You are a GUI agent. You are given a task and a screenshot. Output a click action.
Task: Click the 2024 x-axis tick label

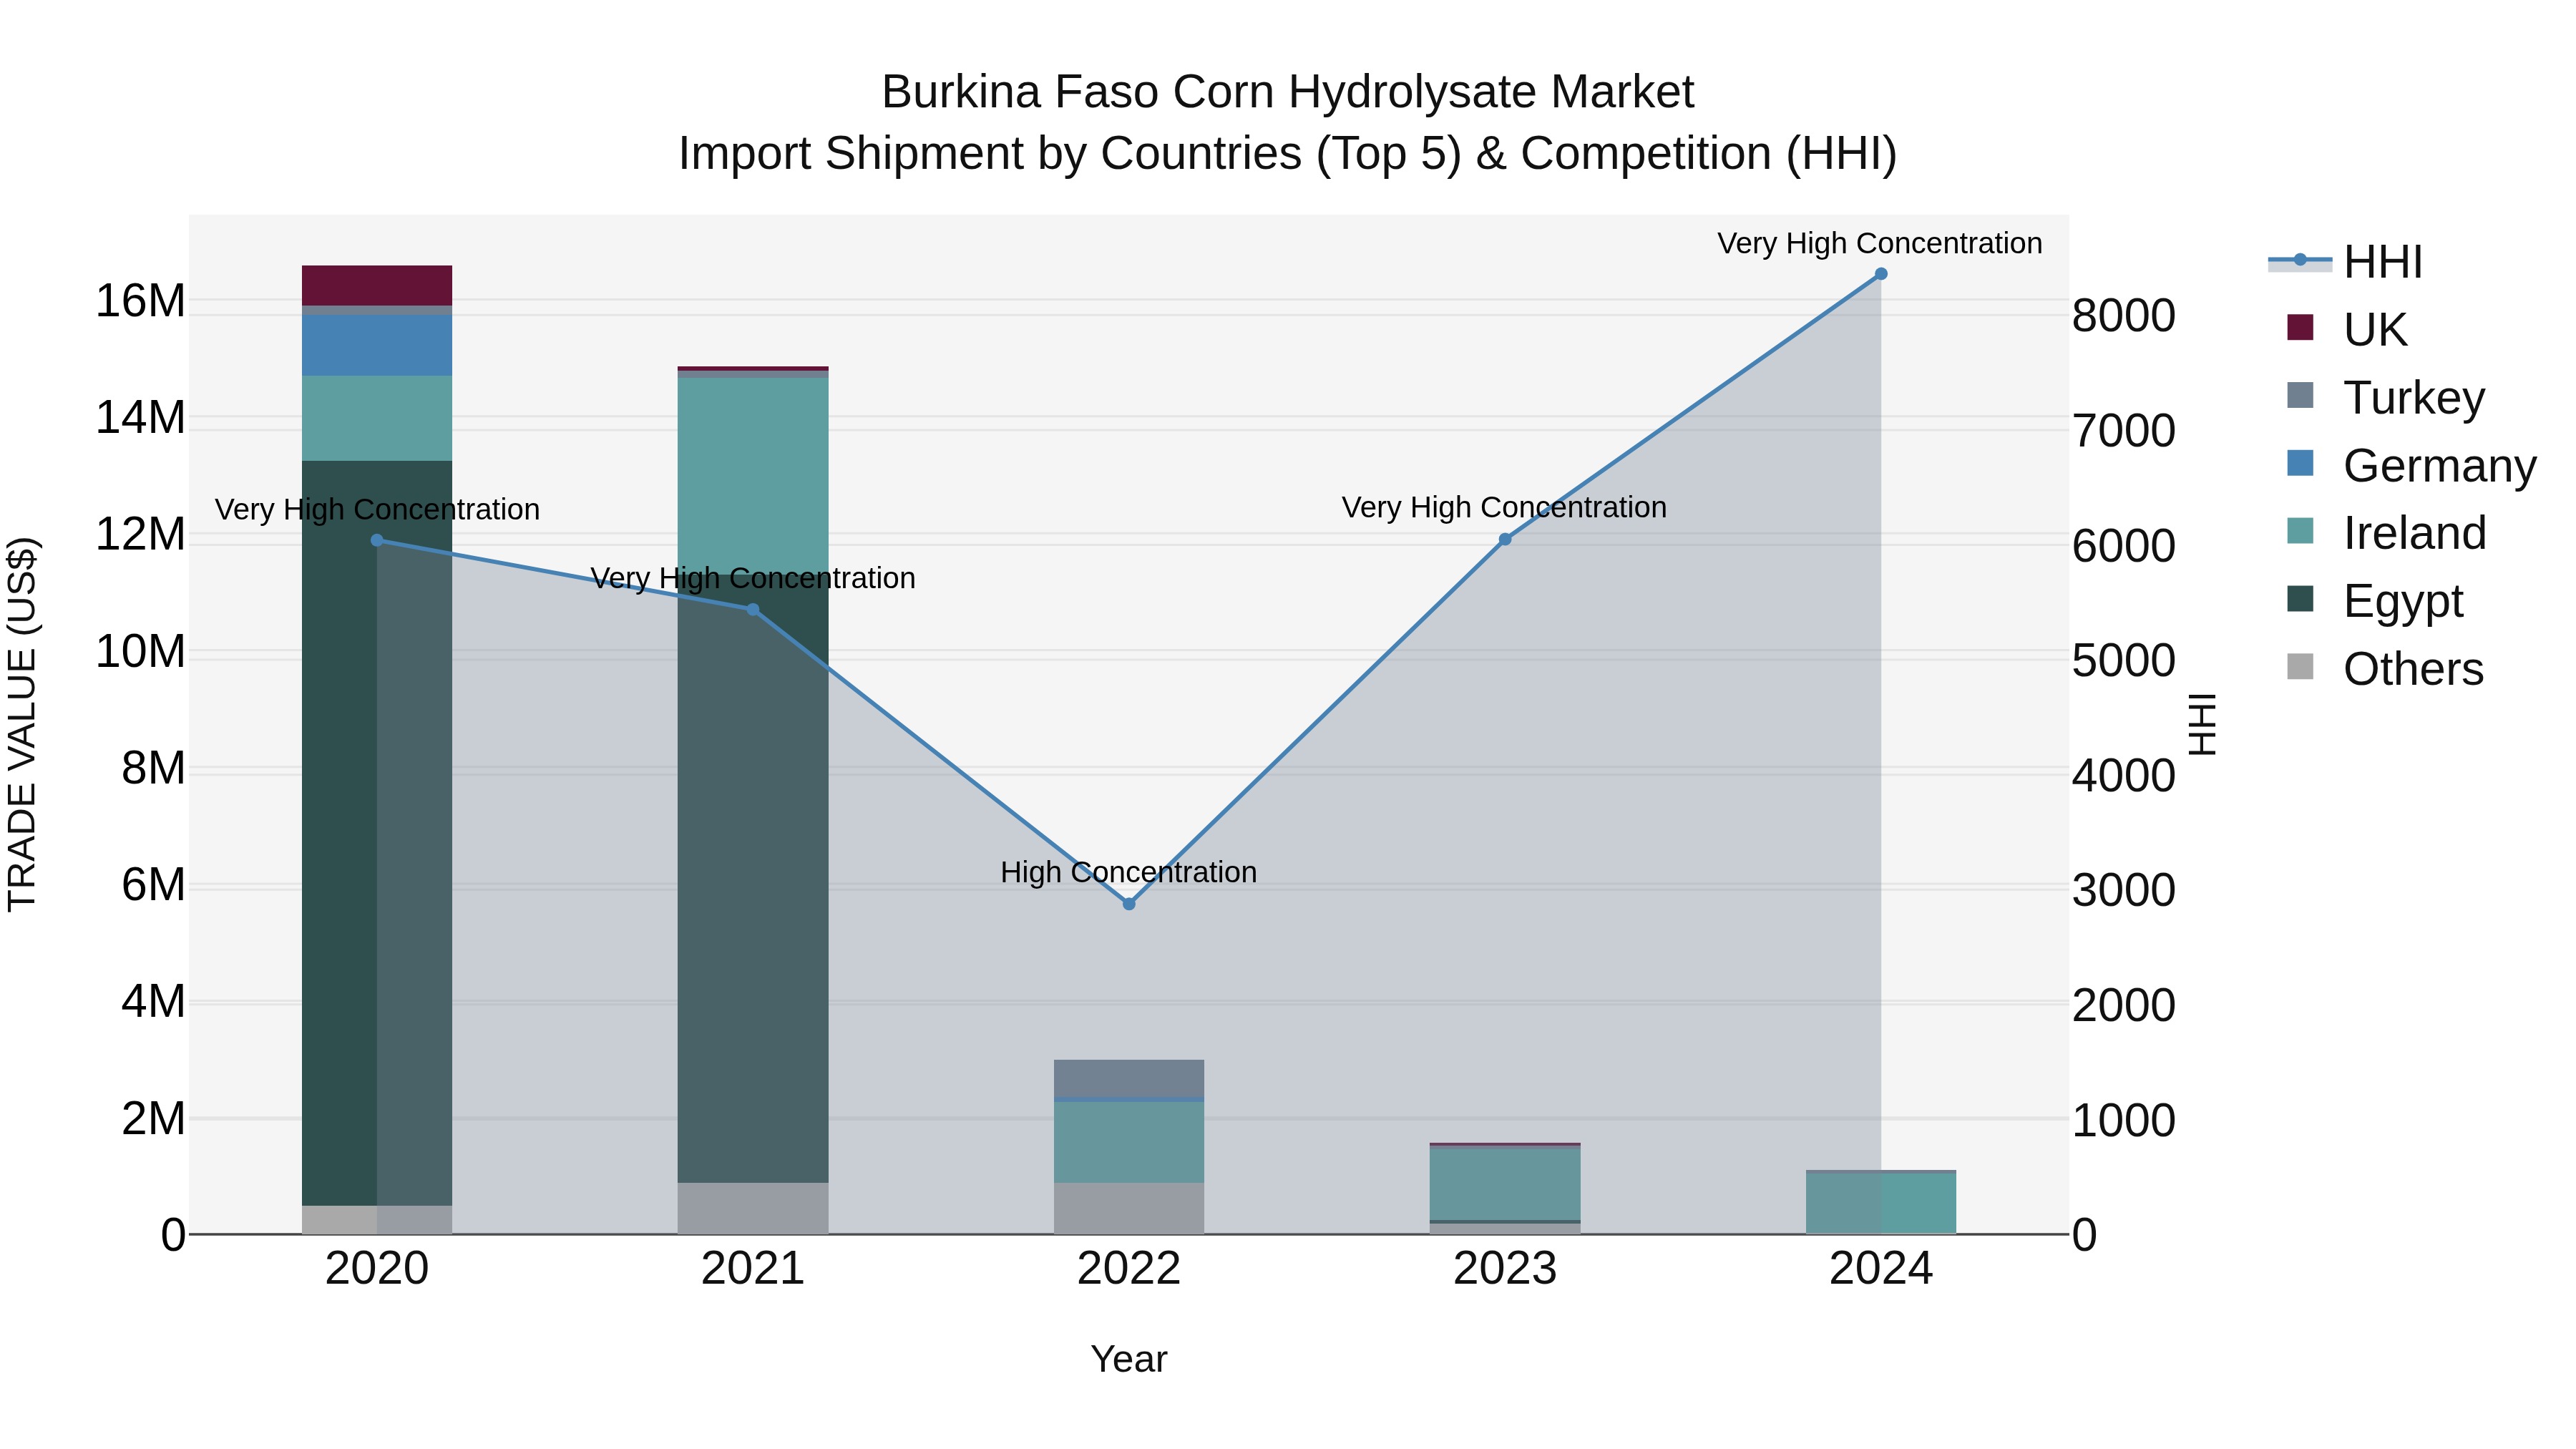1881,1269
